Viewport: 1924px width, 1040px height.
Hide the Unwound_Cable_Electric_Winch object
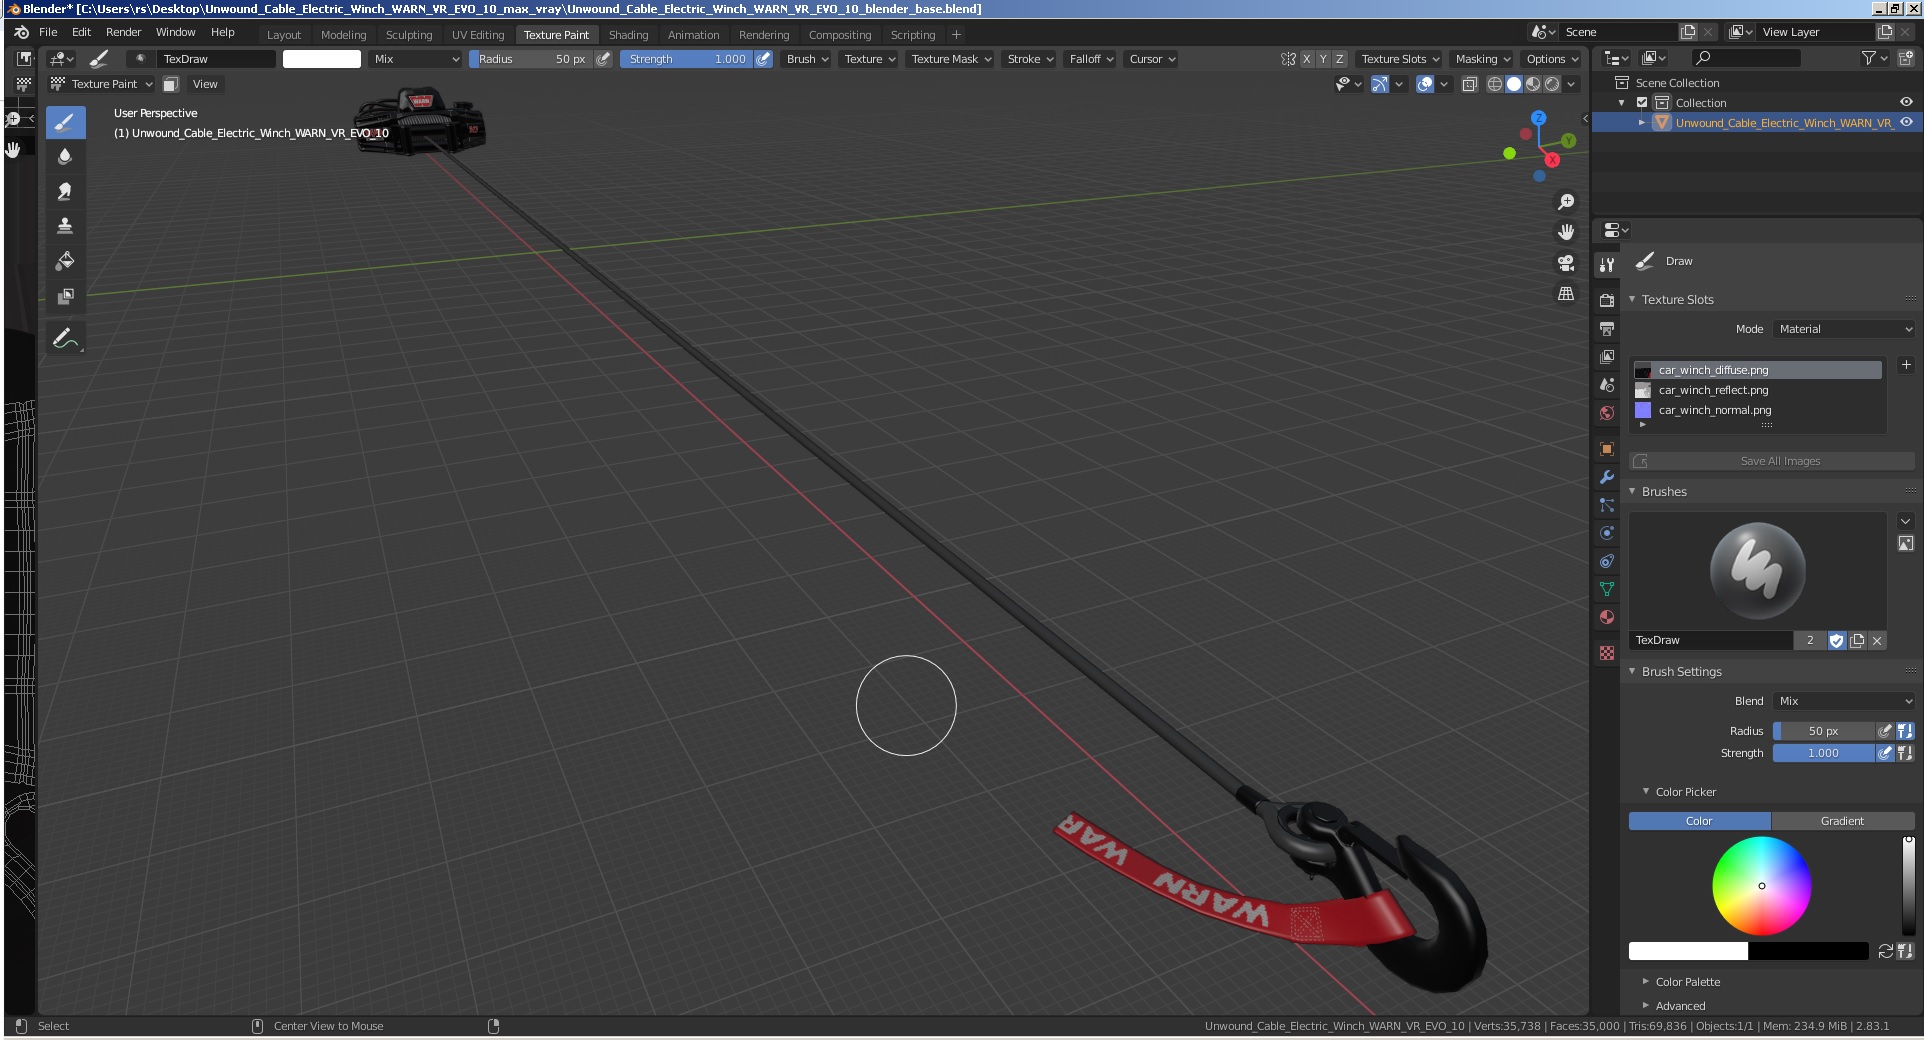pyautogui.click(x=1906, y=122)
